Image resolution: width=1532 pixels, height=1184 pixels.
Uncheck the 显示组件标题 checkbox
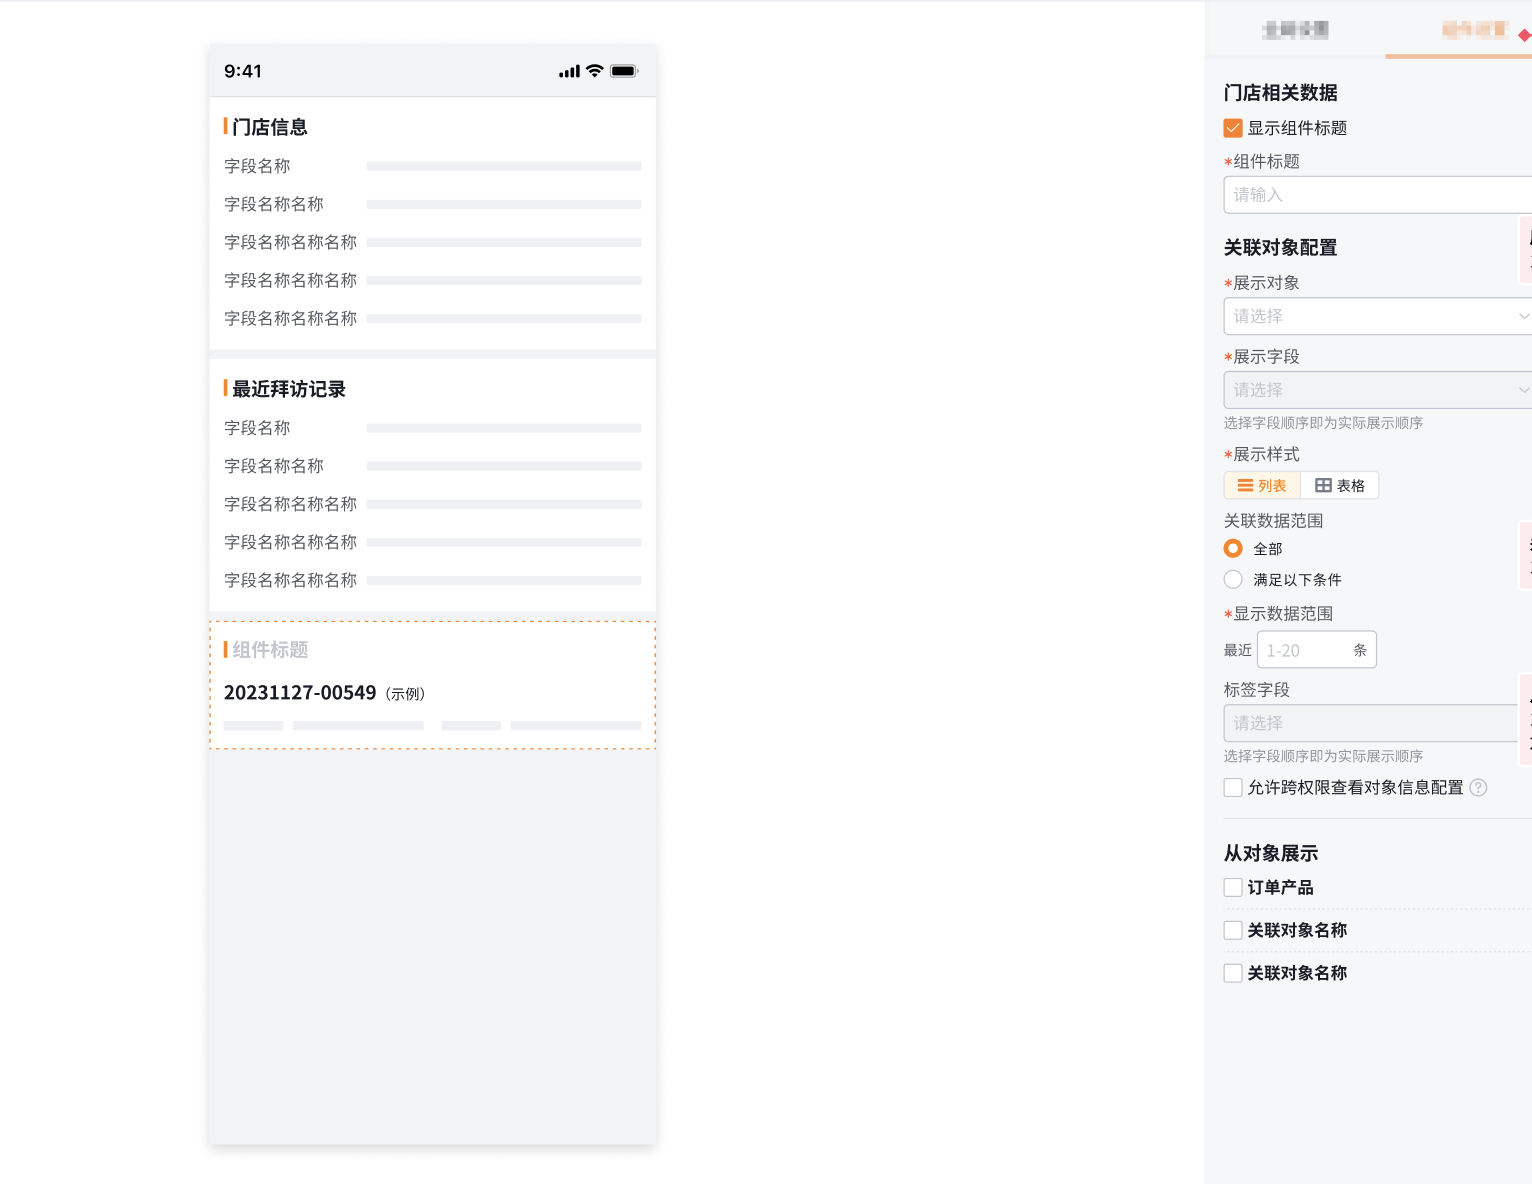click(1232, 128)
